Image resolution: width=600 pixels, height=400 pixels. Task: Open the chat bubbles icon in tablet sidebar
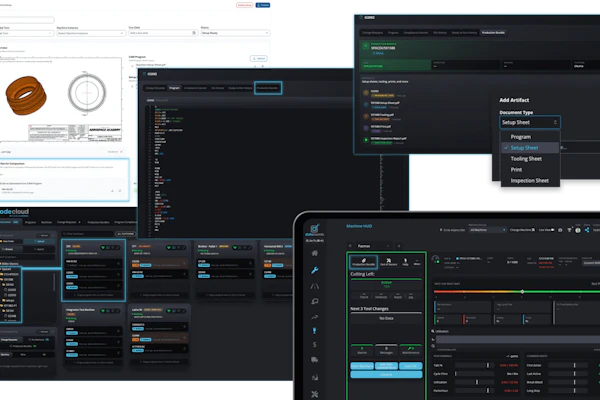[x=315, y=301]
